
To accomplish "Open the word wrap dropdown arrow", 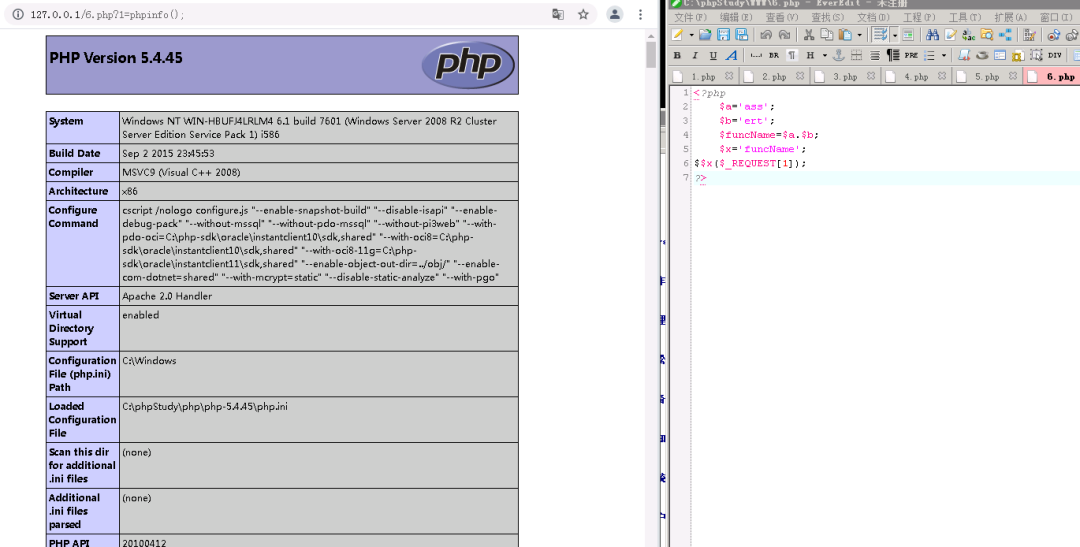I will tap(895, 35).
